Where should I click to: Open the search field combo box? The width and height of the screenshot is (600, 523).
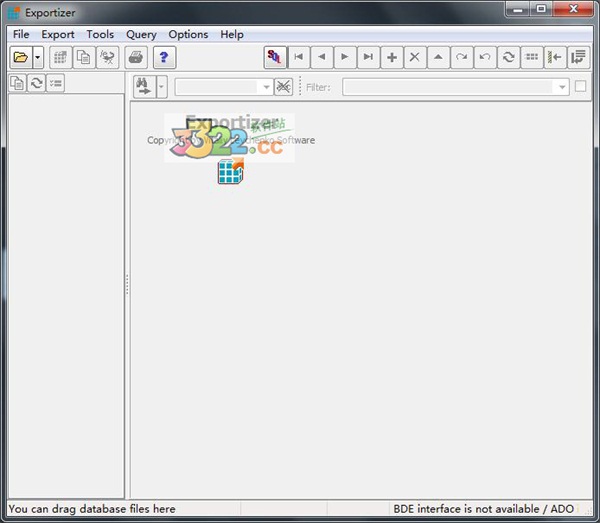(223, 87)
